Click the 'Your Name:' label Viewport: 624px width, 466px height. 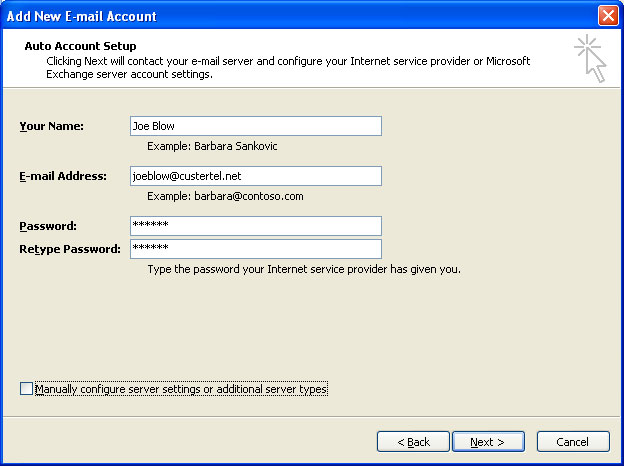click(52, 126)
